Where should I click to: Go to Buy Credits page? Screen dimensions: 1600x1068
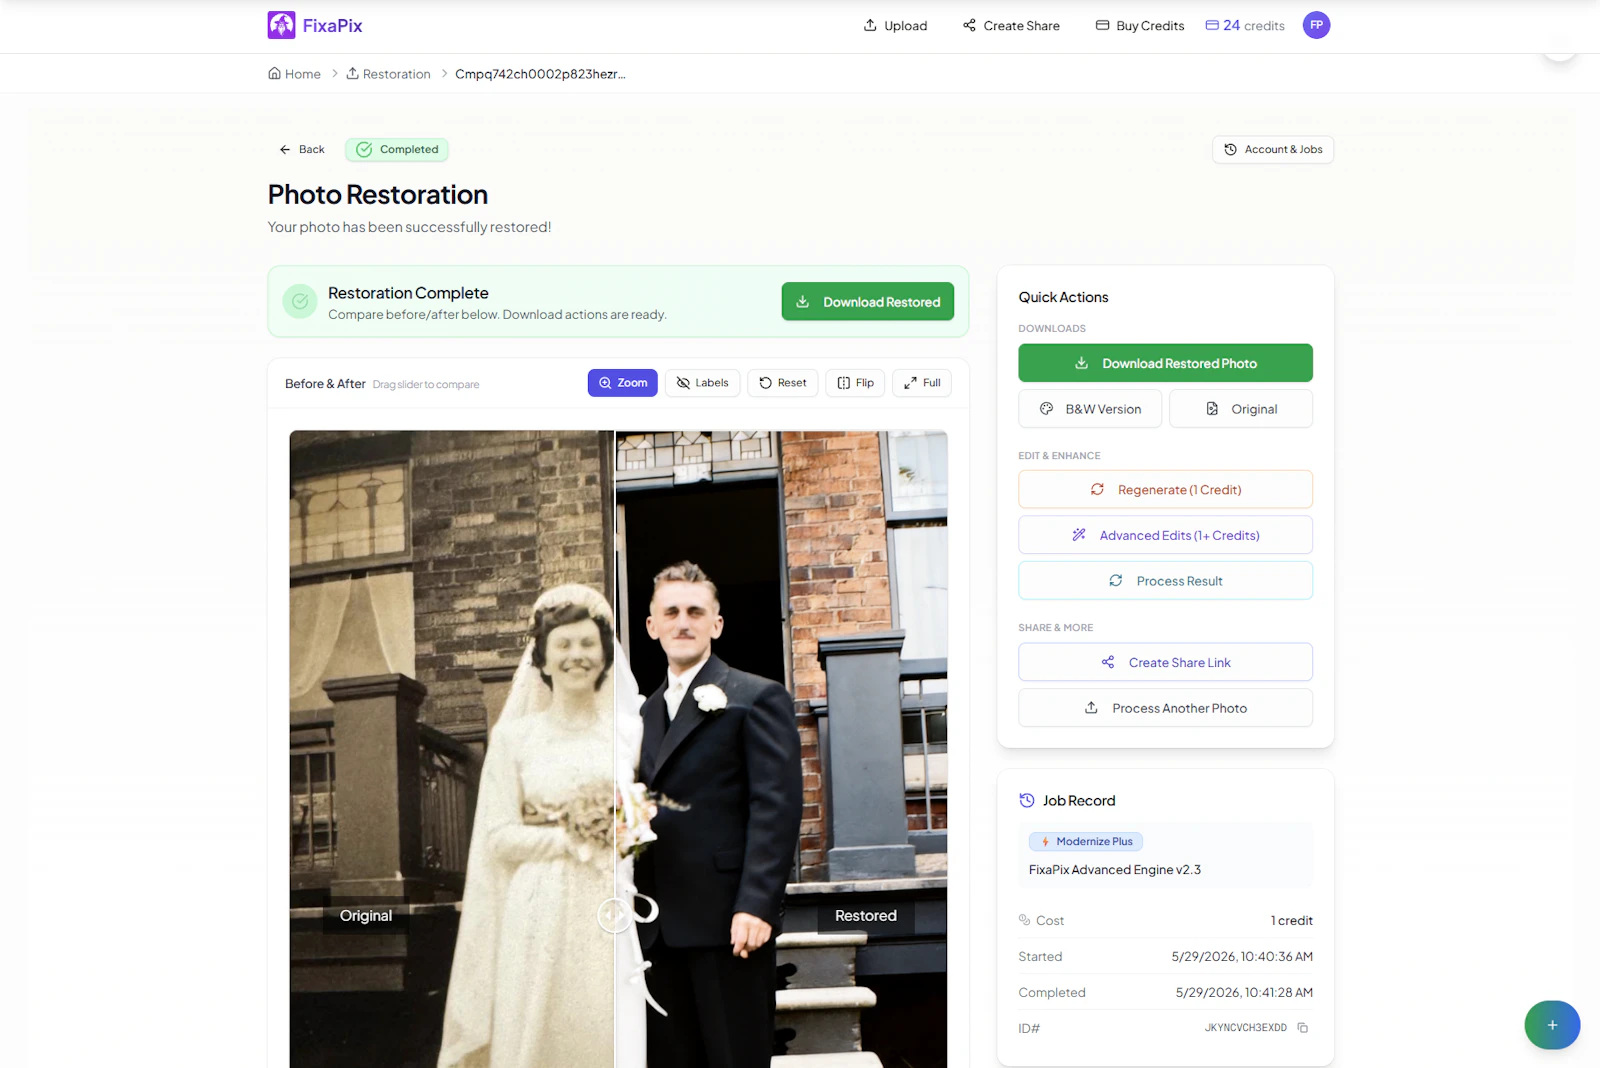[x=1140, y=25]
